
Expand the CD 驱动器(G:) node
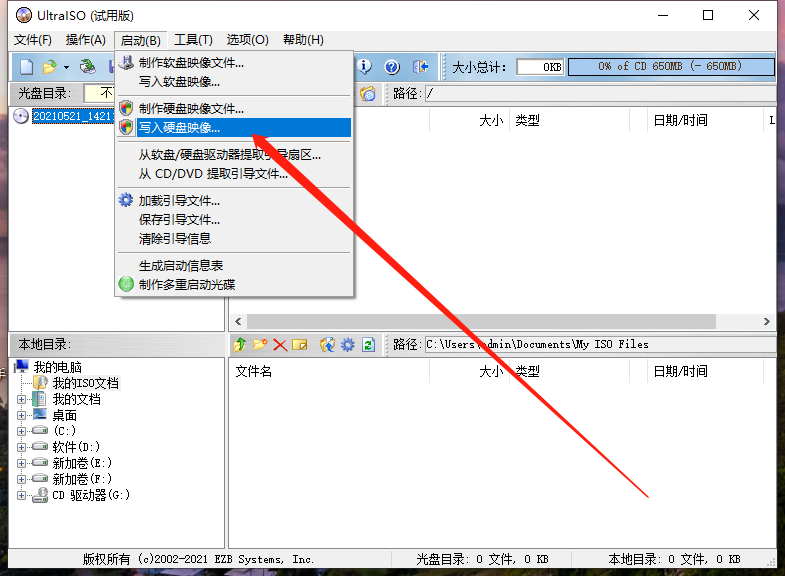[x=21, y=495]
